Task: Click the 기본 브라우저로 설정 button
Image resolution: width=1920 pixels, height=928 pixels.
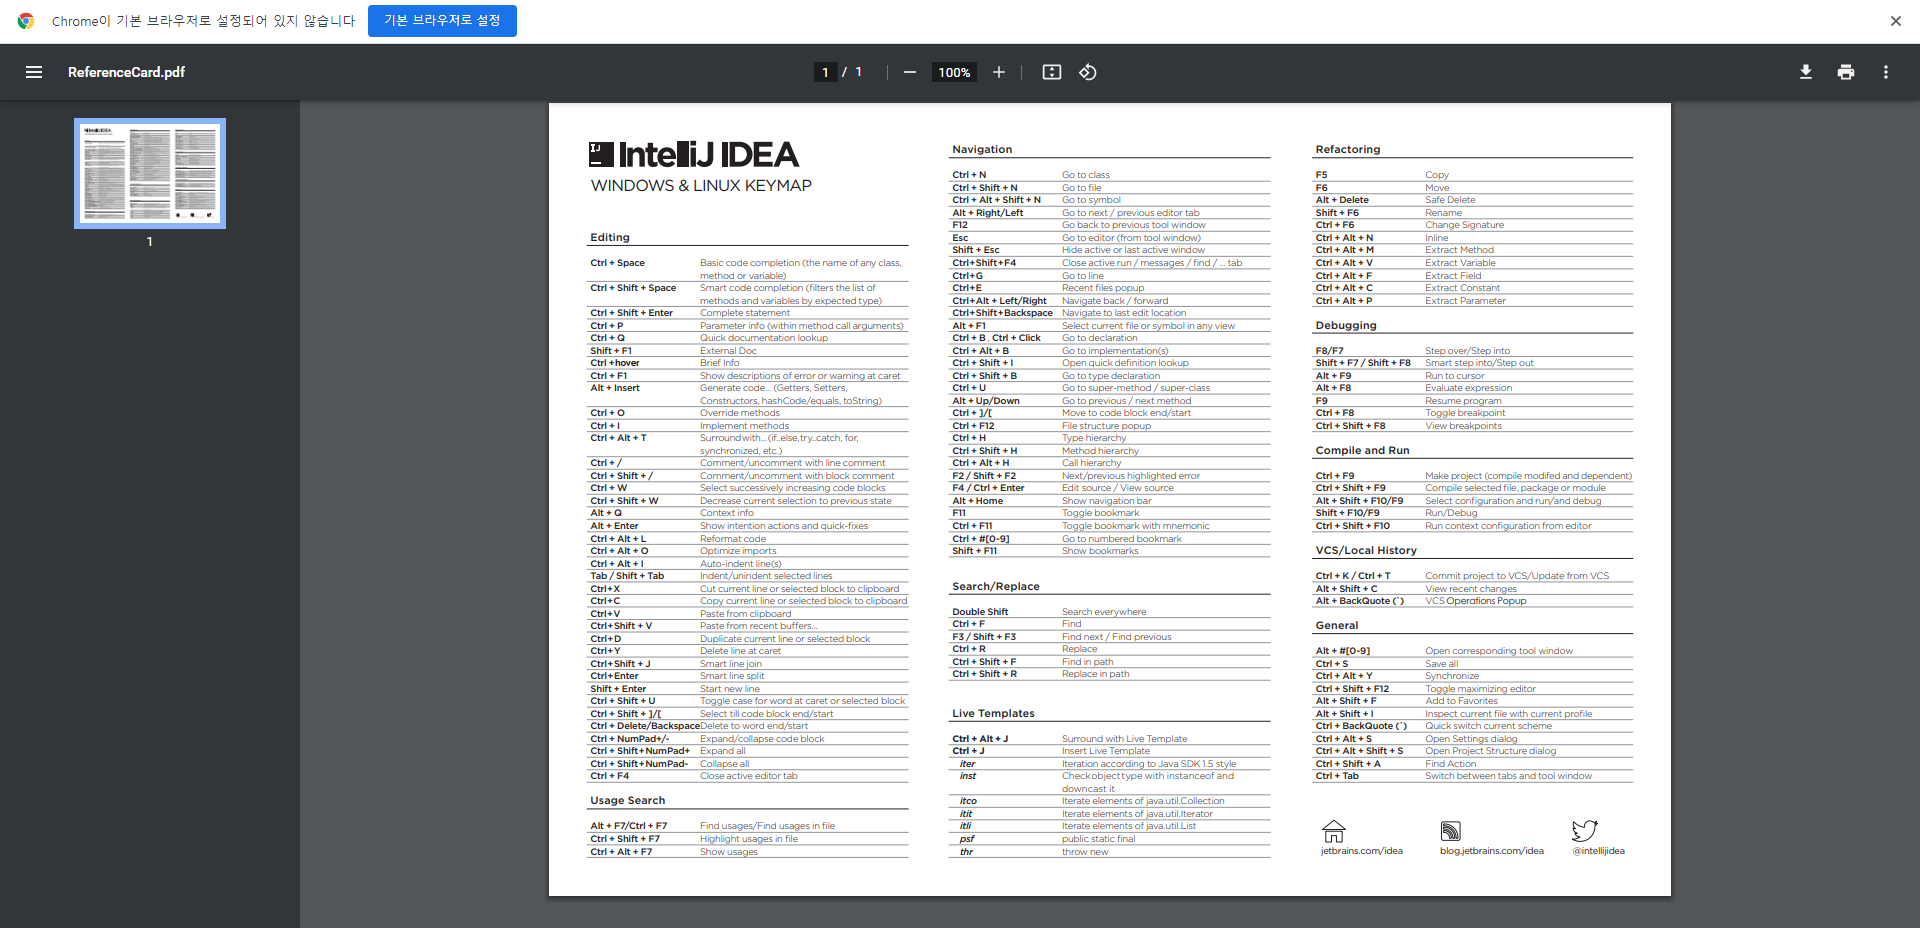Action: pyautogui.click(x=442, y=21)
